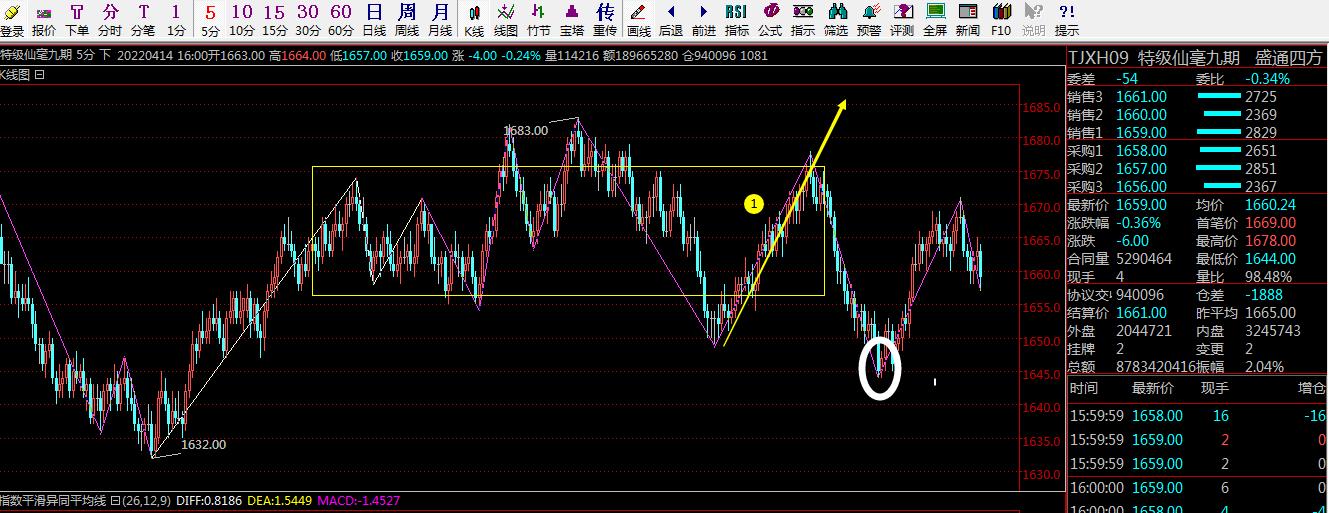The height and width of the screenshot is (513, 1329).
Task: Click the 提示 tips icon
Action: (x=1067, y=19)
